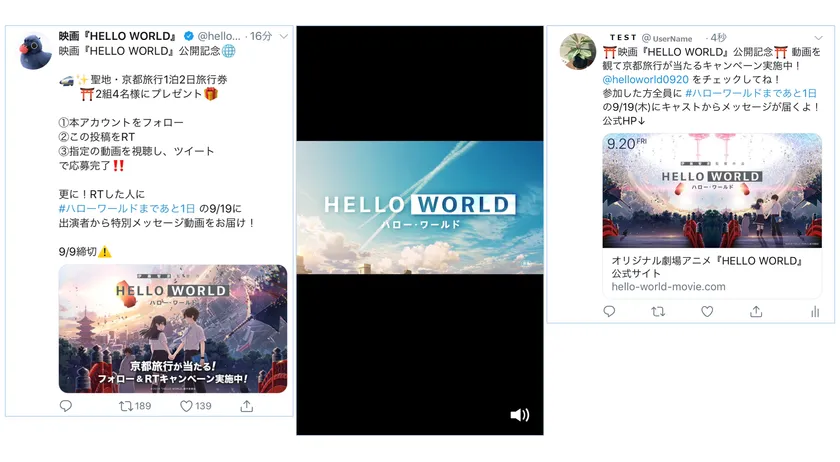Image resolution: width=840 pixels, height=462 pixels.
Task: View analytics for the TEST tweet
Action: (x=815, y=312)
